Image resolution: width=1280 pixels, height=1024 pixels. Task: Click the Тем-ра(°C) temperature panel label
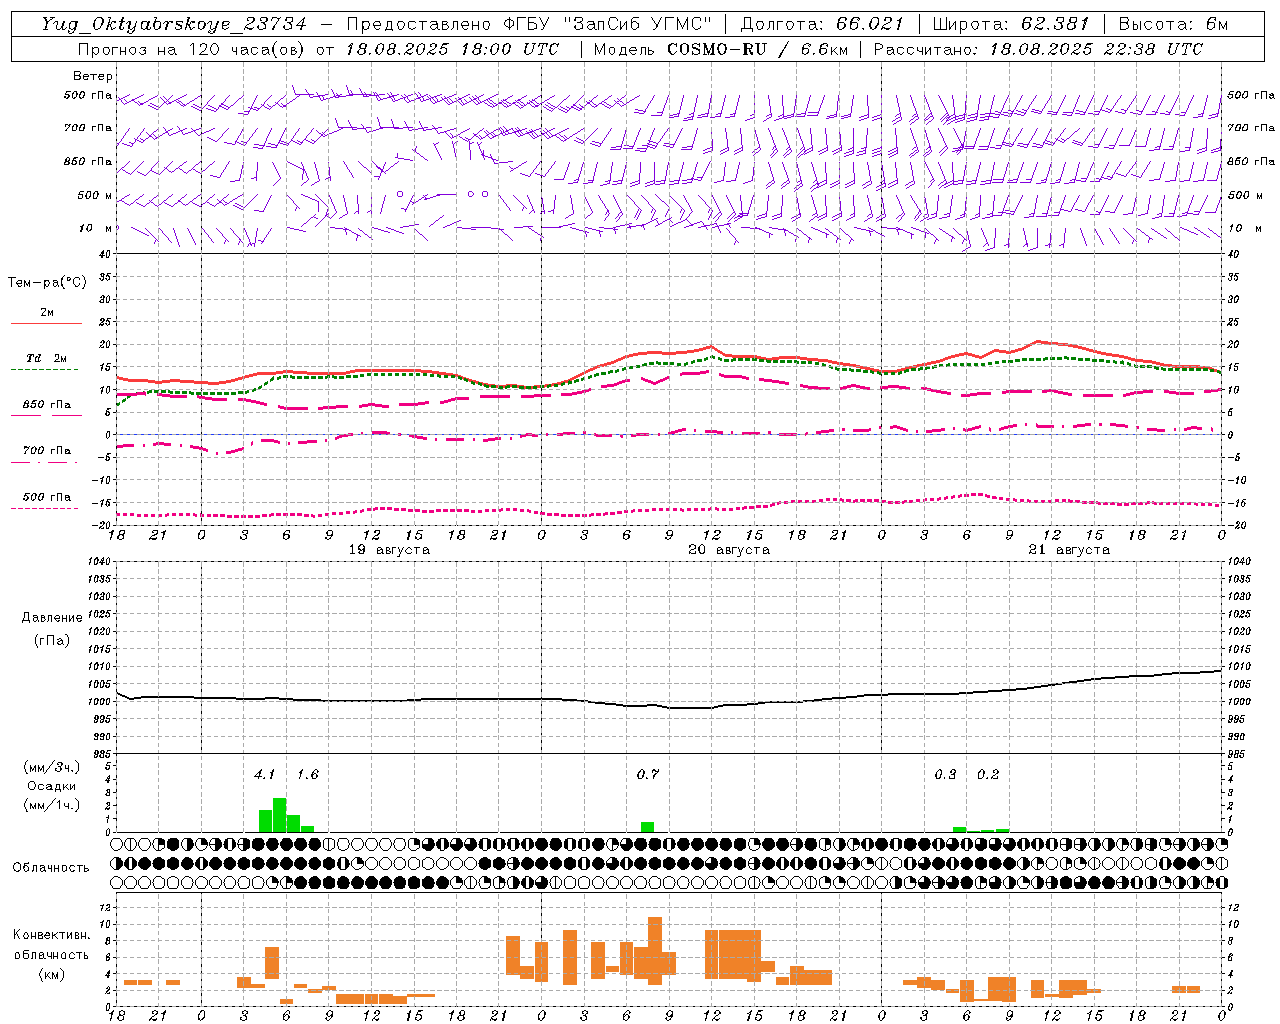click(x=47, y=282)
